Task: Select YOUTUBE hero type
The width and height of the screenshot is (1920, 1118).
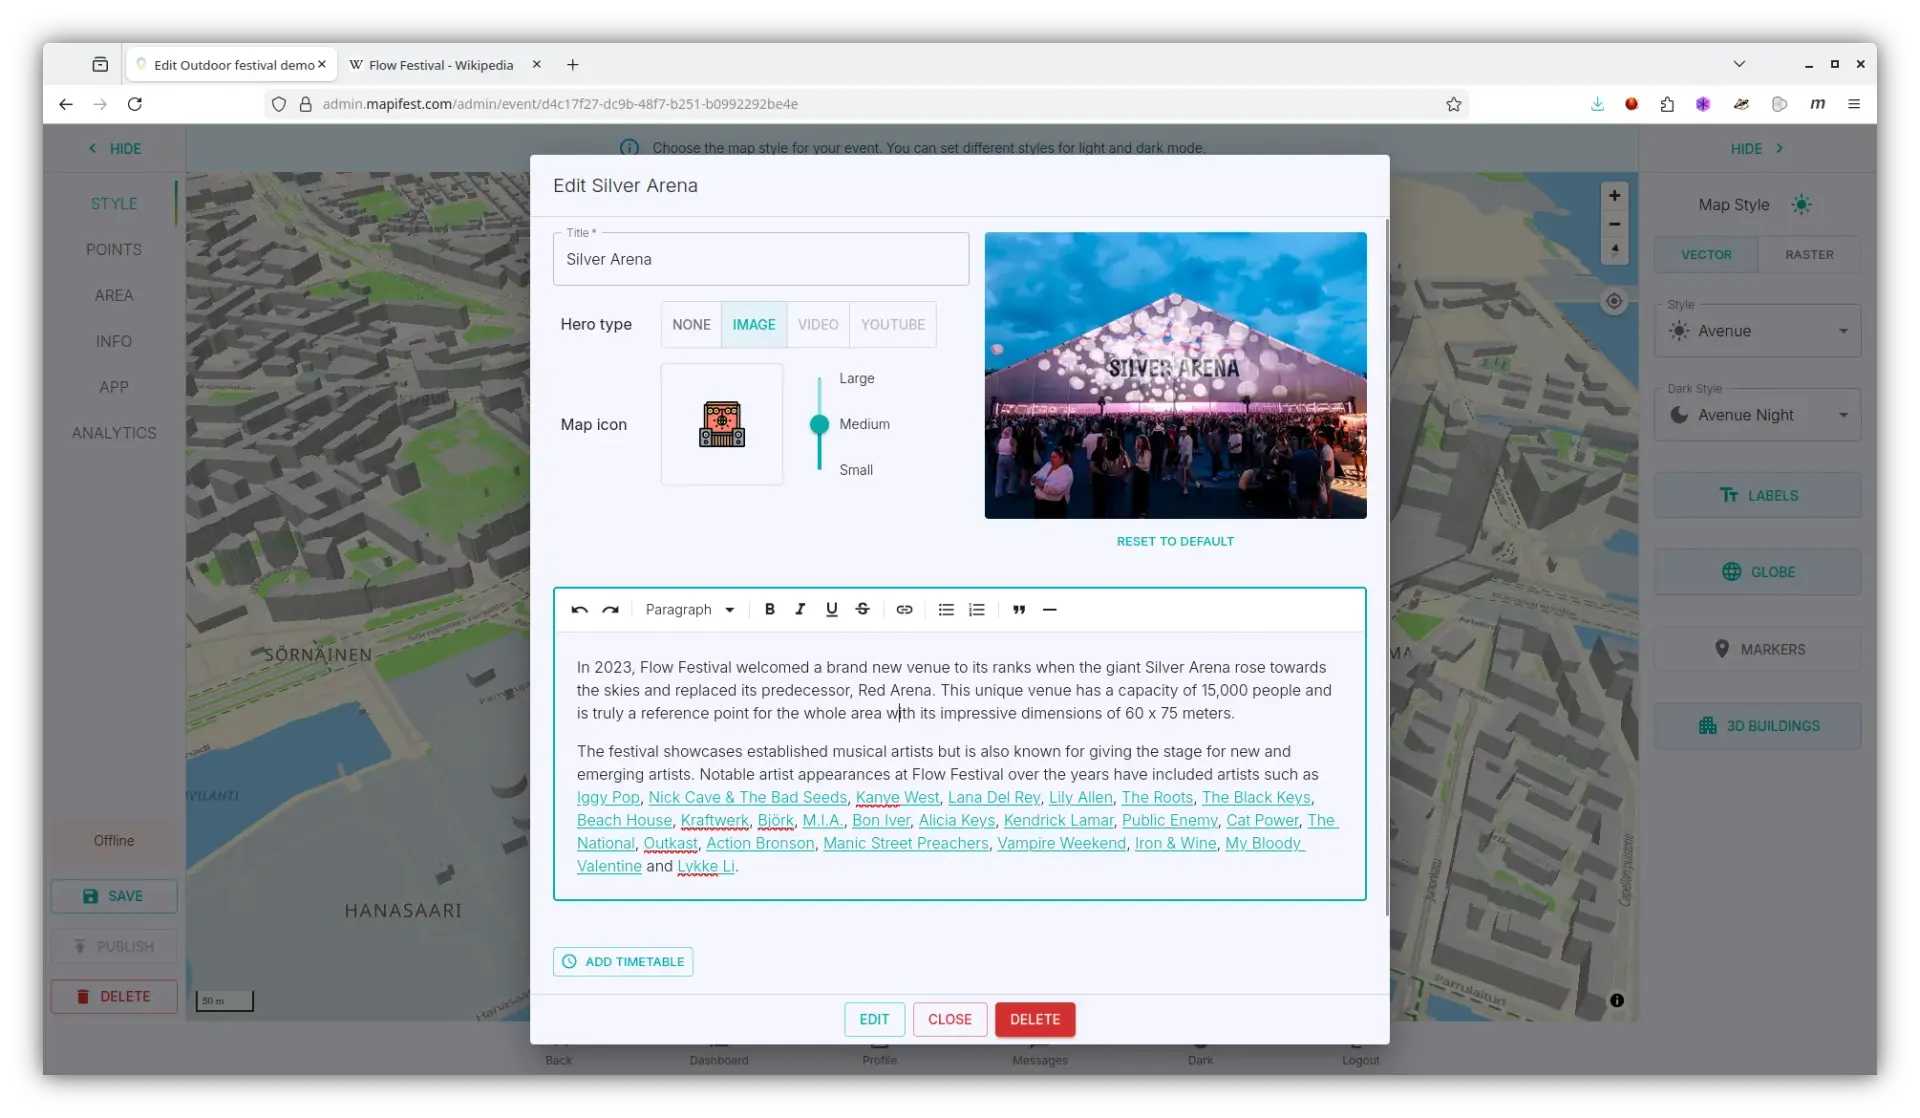Action: (893, 324)
